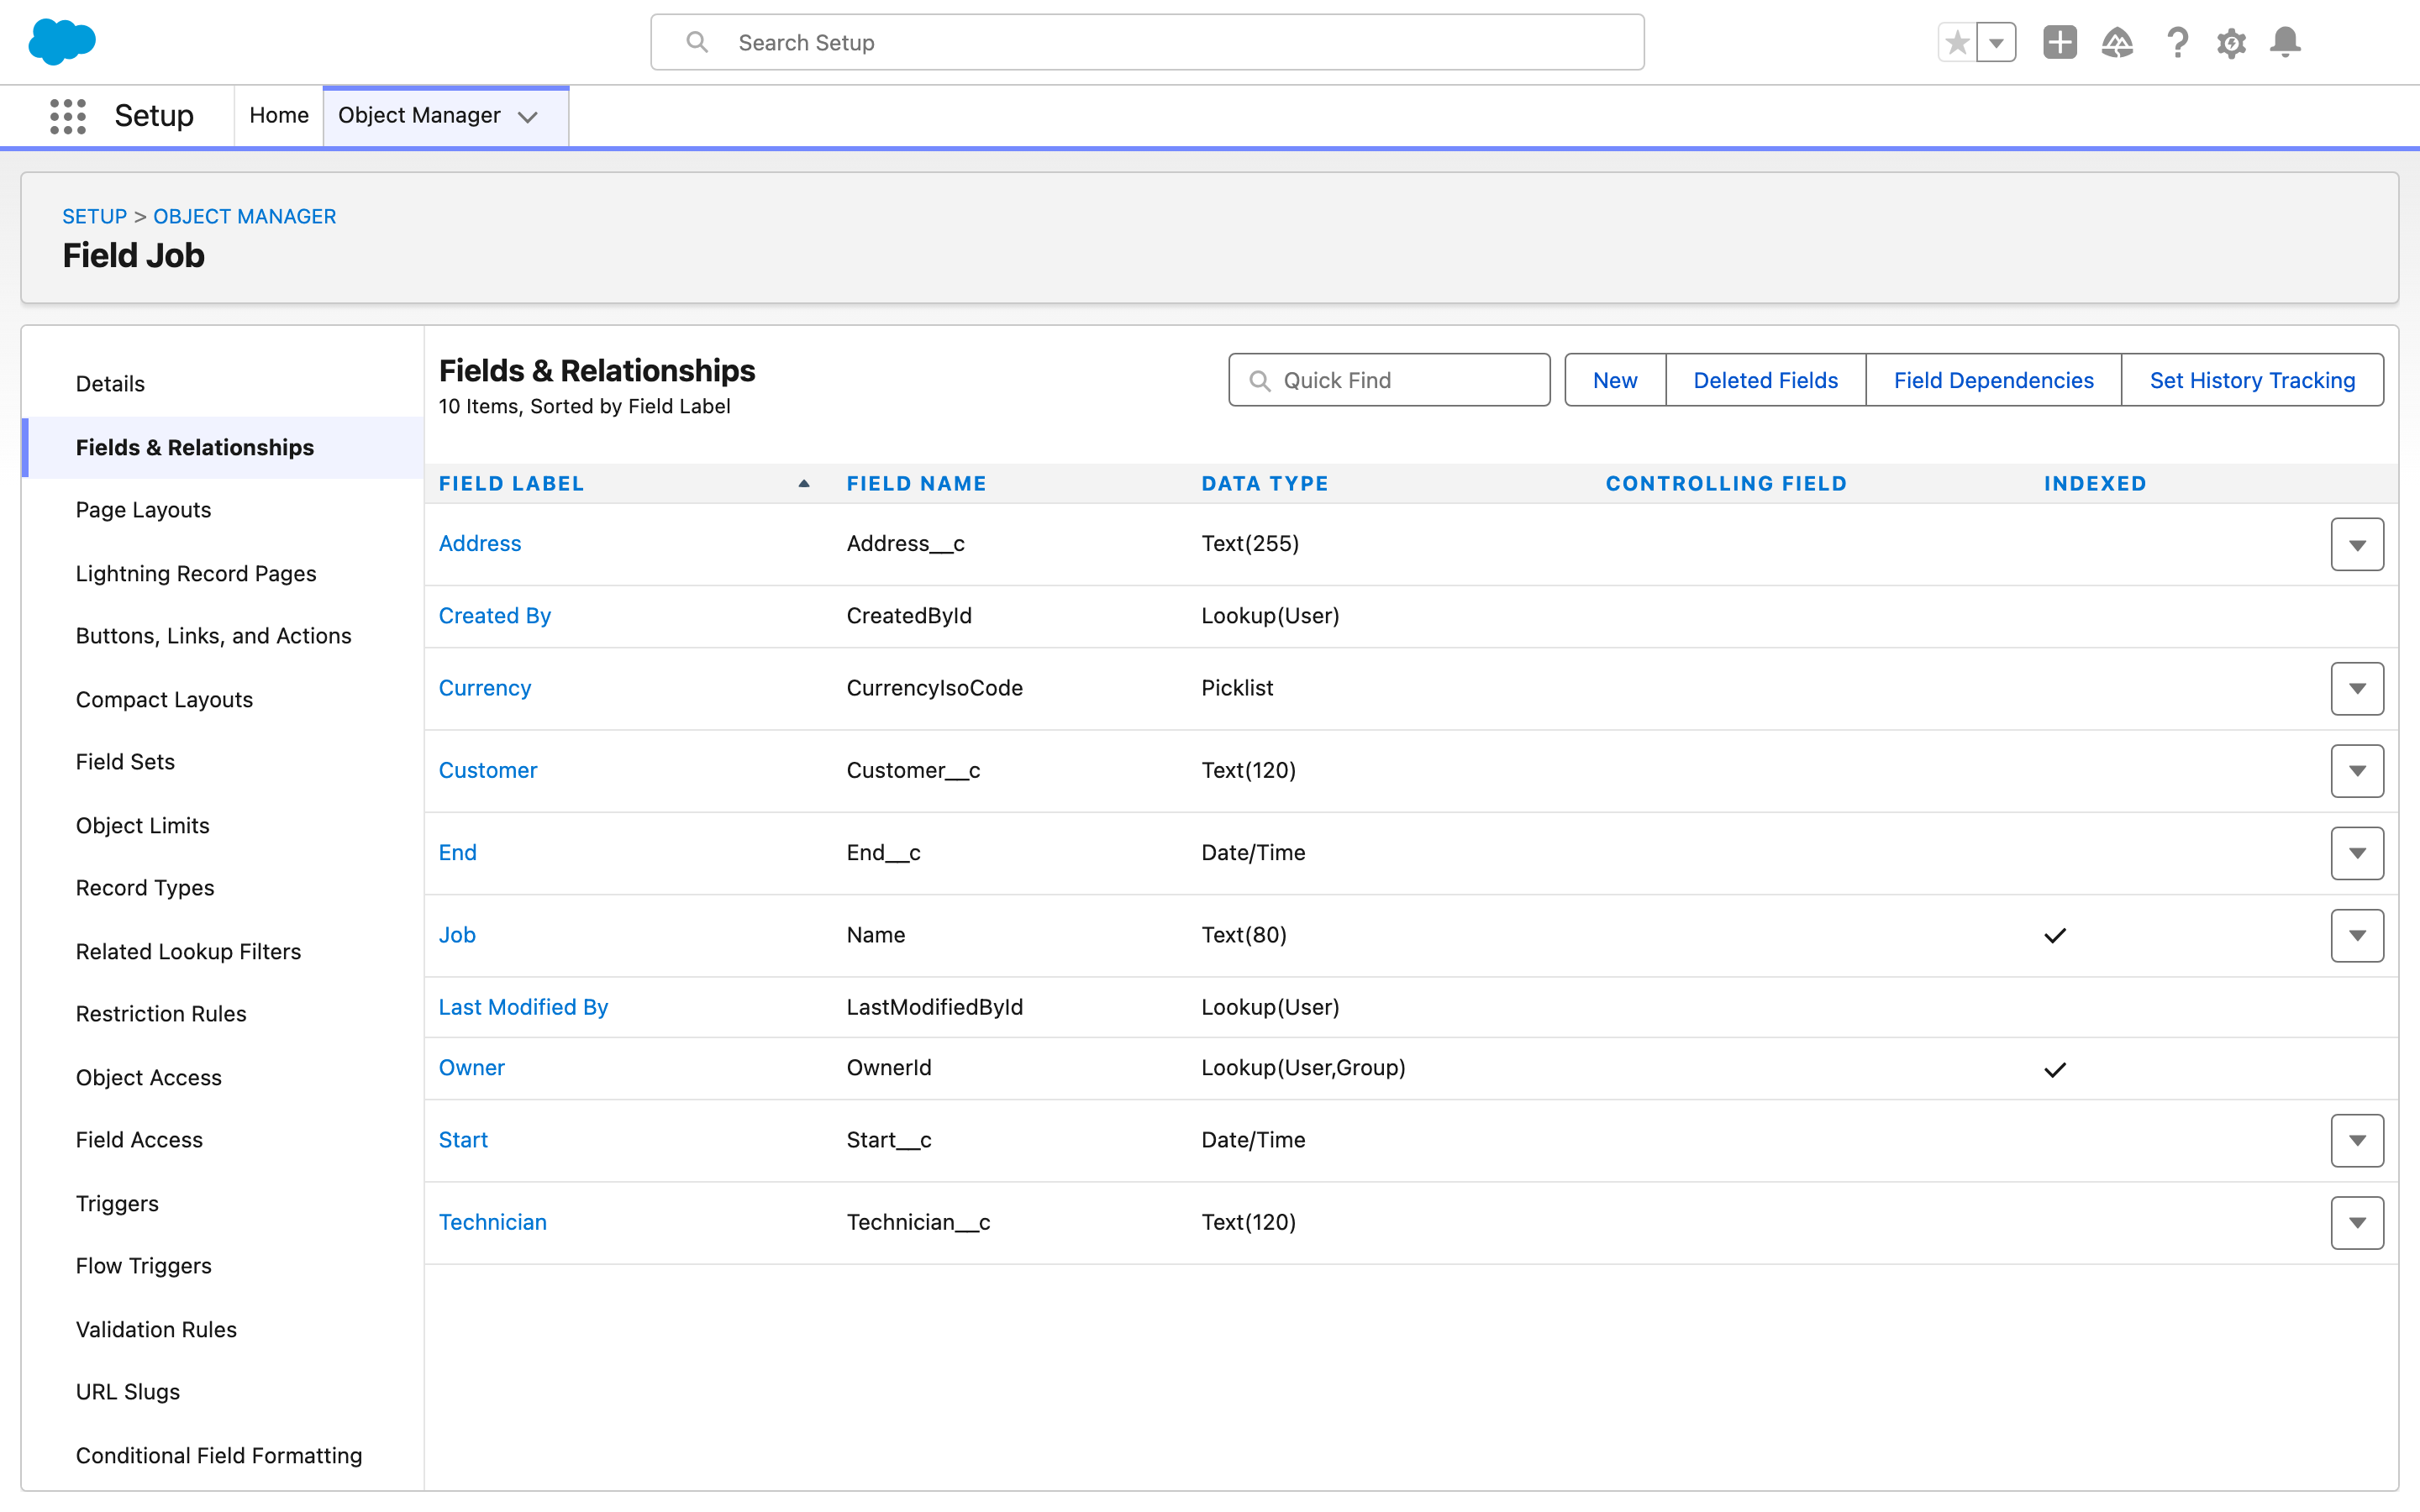Click the Quick Find magnifier icon
2420x1512 pixels.
1260,381
